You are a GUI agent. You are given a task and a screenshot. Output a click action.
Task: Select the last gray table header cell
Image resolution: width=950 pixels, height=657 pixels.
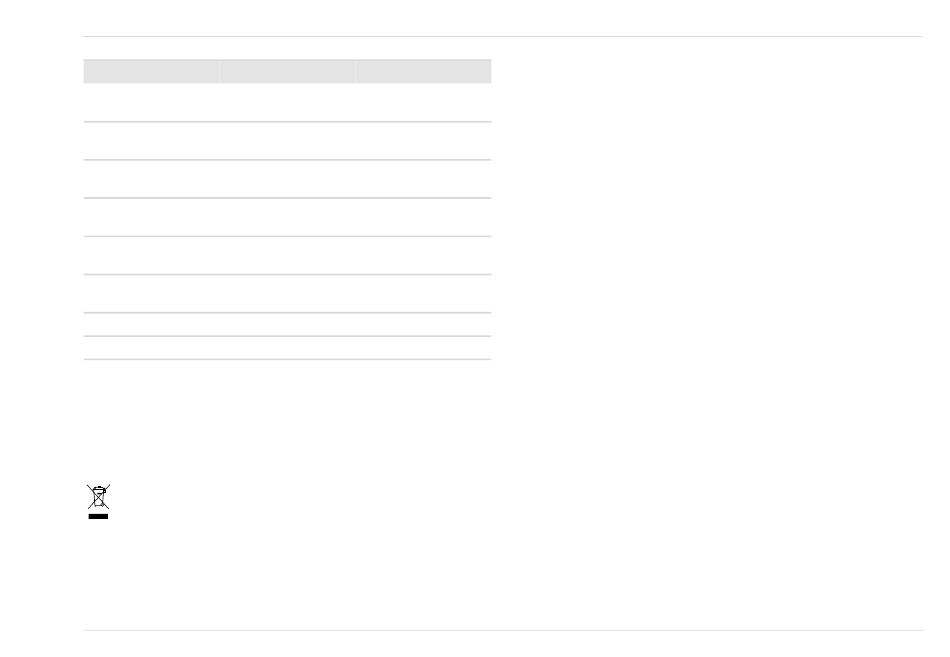click(424, 72)
